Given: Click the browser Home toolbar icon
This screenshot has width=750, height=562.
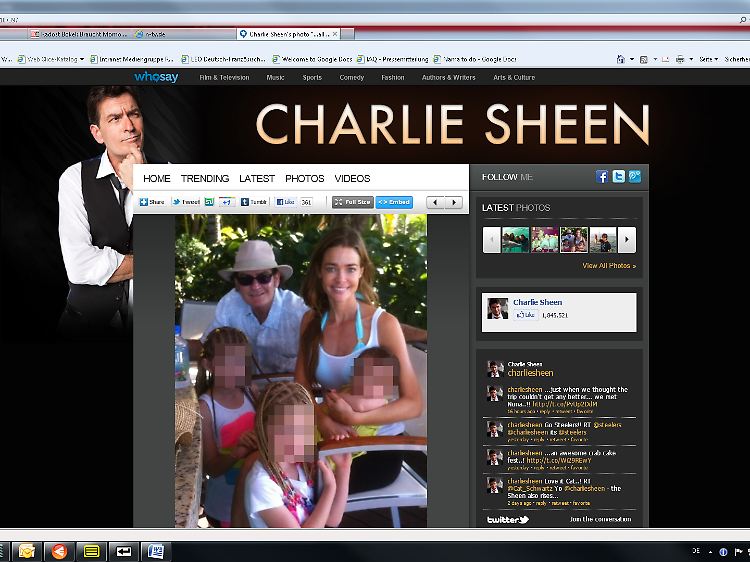Looking at the screenshot, I should click(621, 59).
